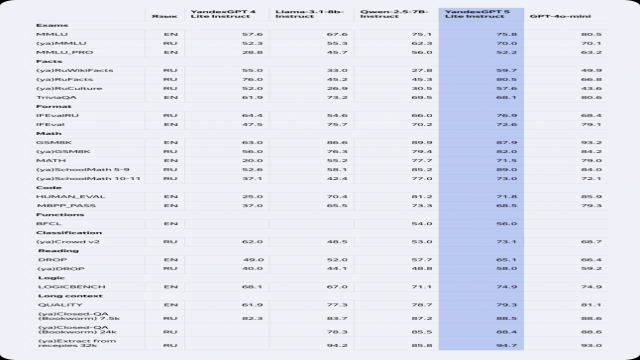Click the IFEvalRU benchmark label
The width and height of the screenshot is (640, 360).
(57, 116)
